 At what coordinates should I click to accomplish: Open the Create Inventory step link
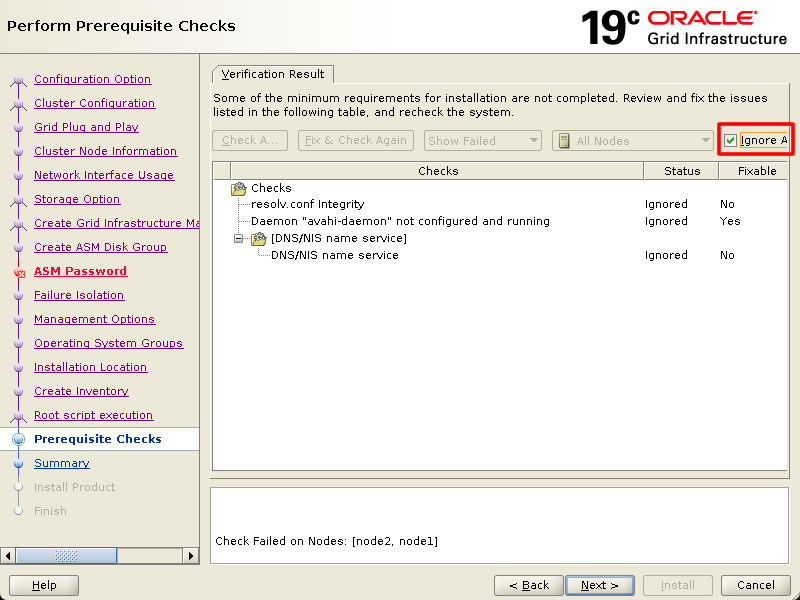click(81, 391)
